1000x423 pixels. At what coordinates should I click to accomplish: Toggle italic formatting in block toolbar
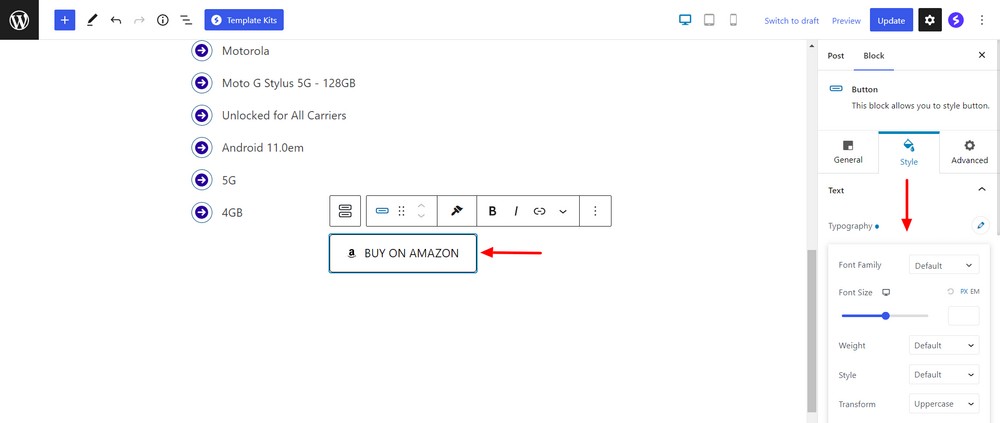click(x=516, y=211)
